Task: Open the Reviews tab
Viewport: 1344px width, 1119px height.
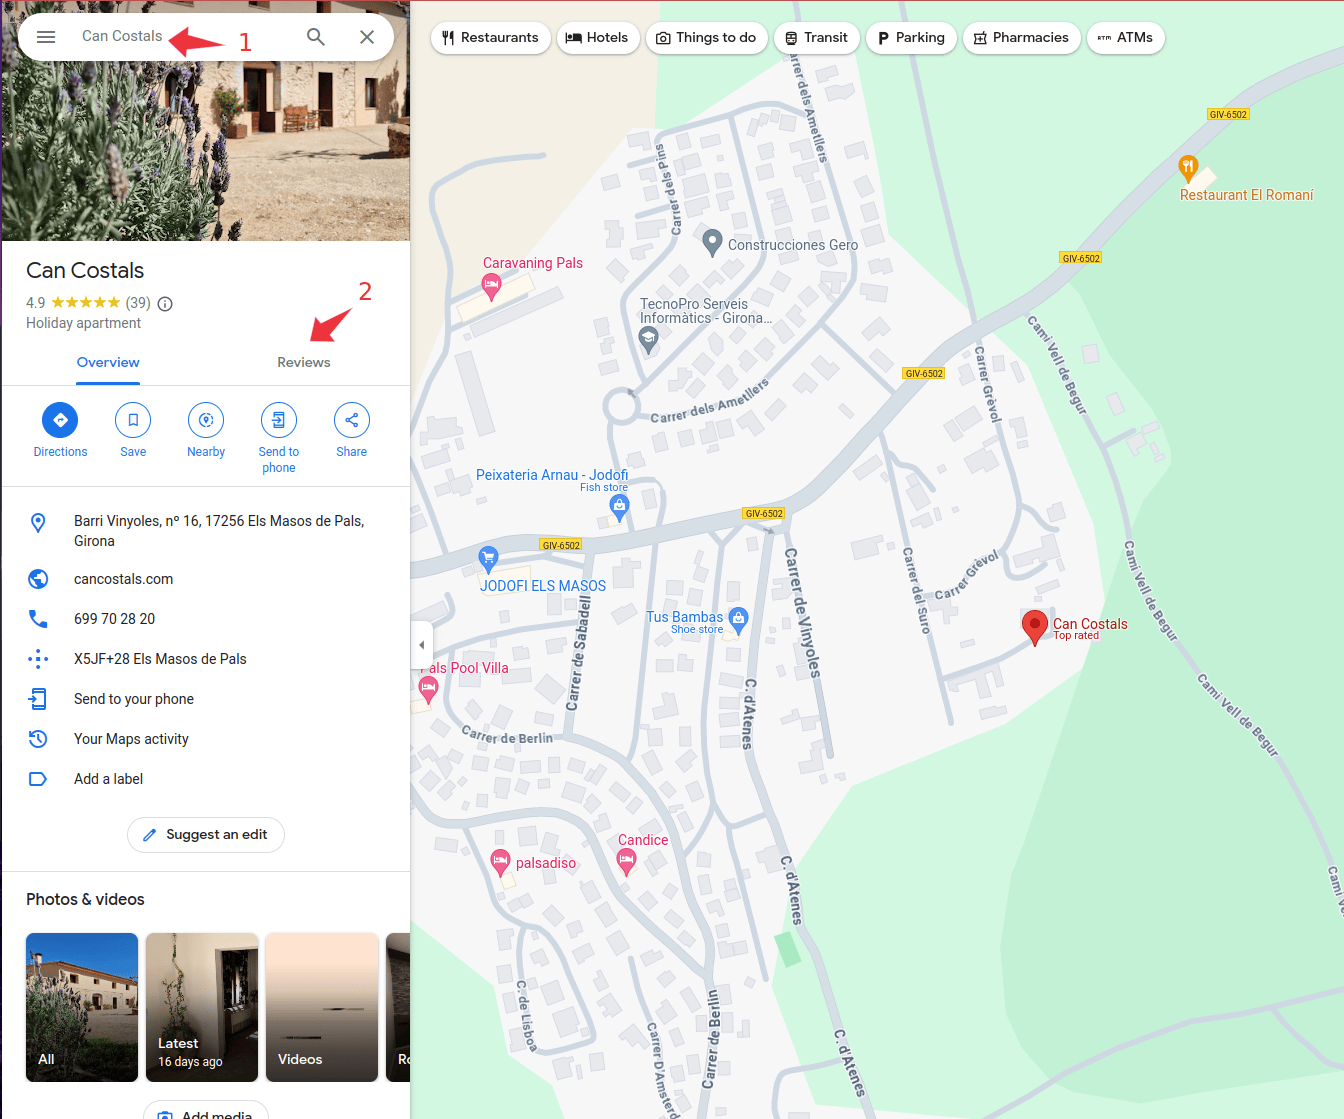Action: pyautogui.click(x=304, y=363)
